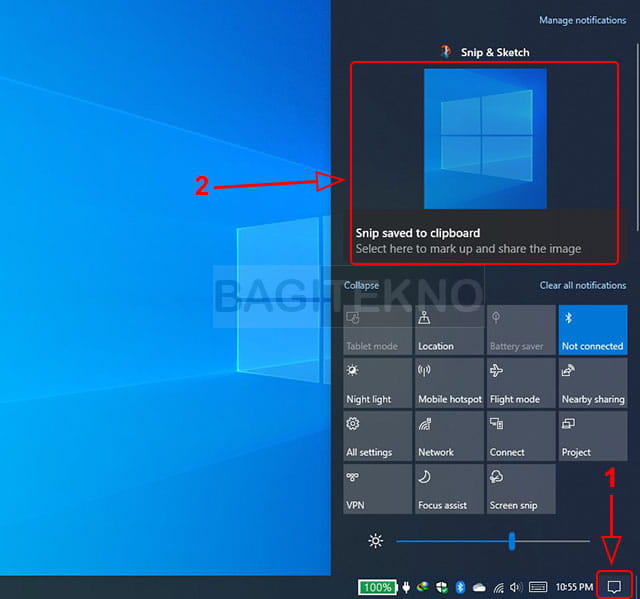The width and height of the screenshot is (640, 599).
Task: Open Action Center icon in taskbar
Action: (x=614, y=587)
